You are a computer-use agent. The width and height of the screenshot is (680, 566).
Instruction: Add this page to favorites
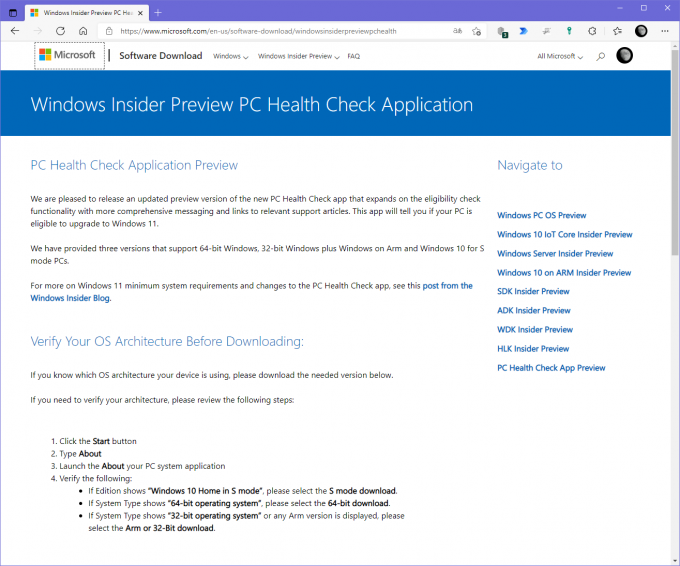coord(477,31)
